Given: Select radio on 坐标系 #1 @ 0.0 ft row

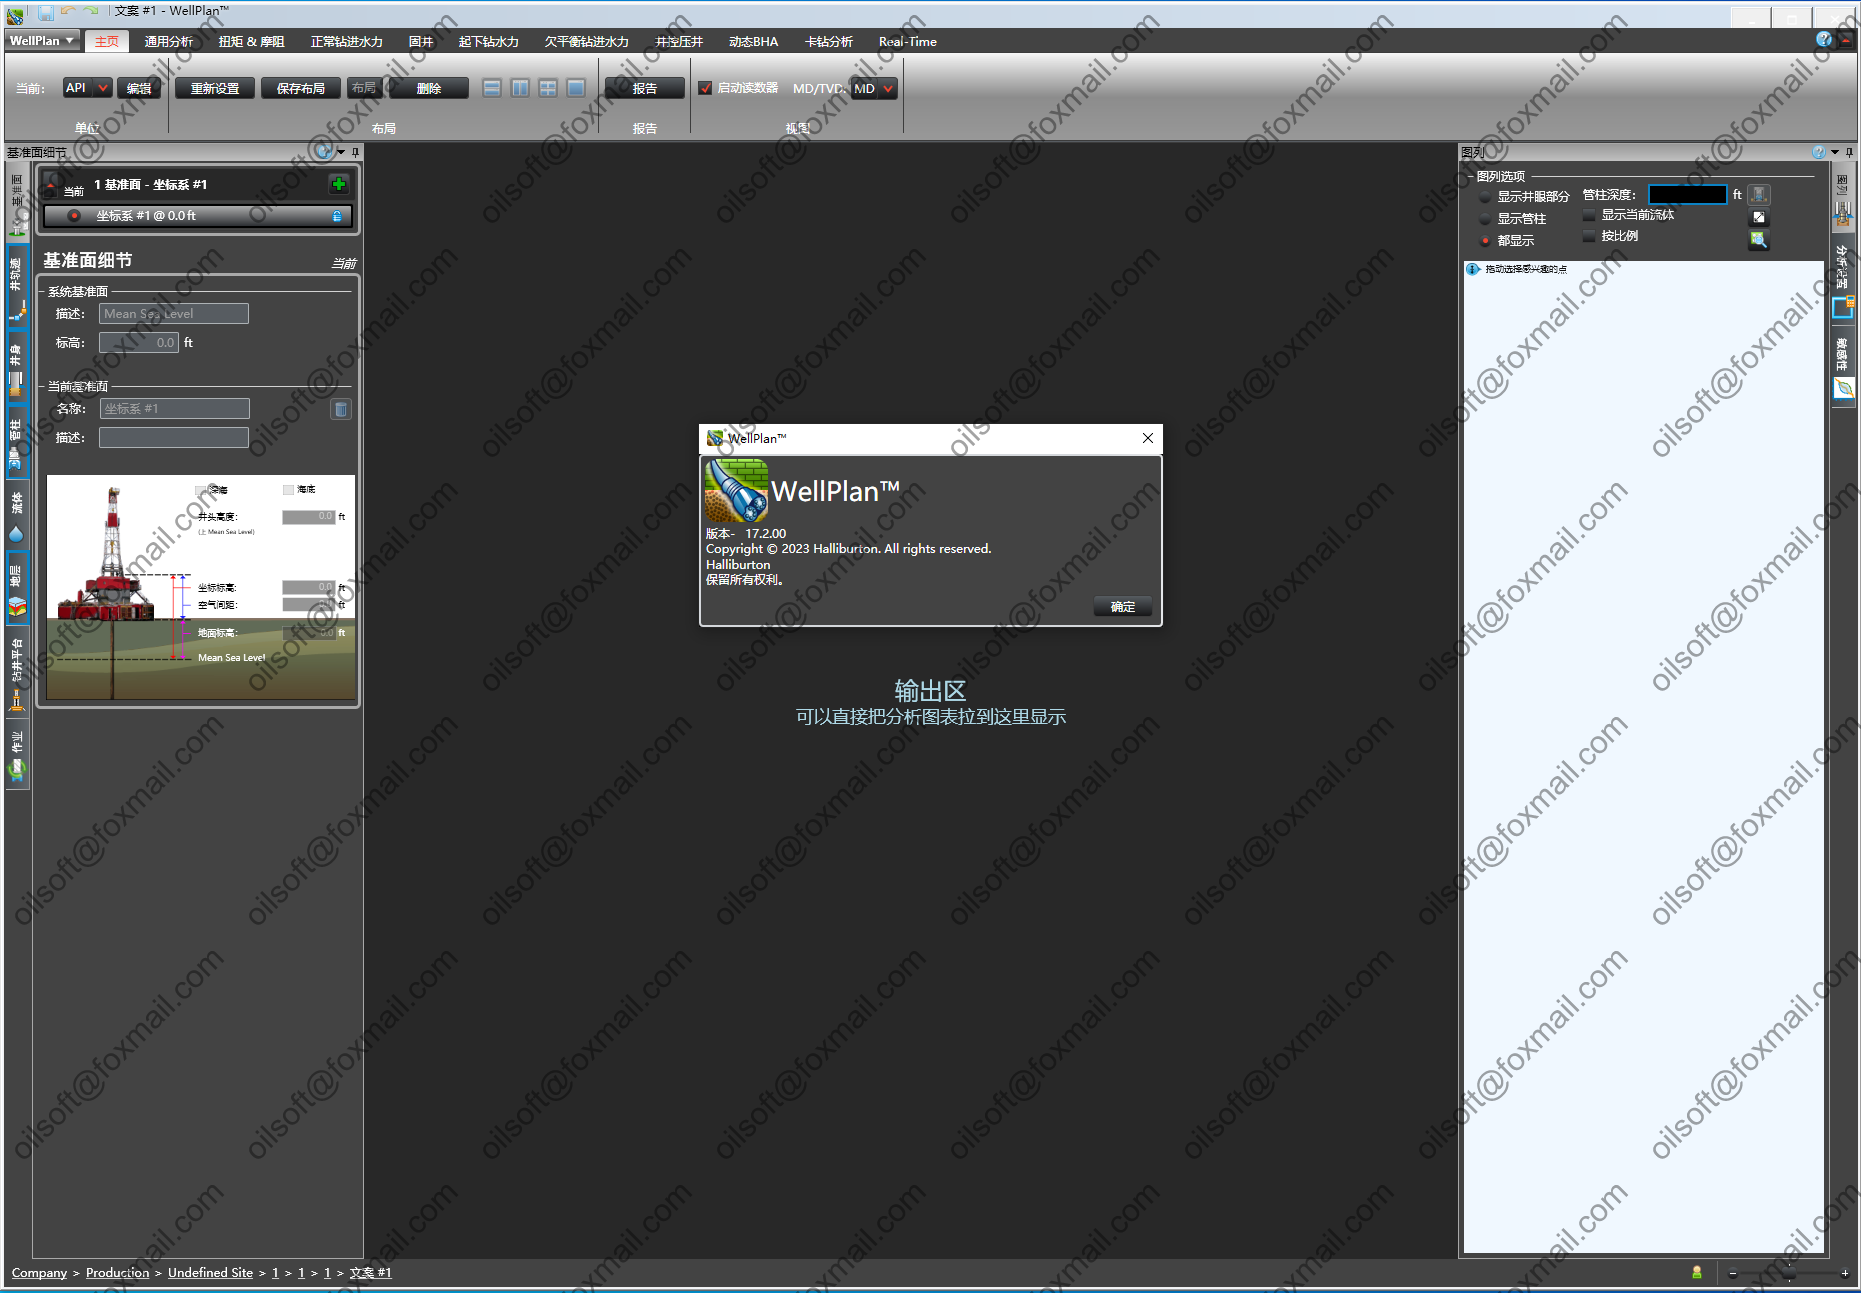Looking at the screenshot, I should (x=74, y=216).
